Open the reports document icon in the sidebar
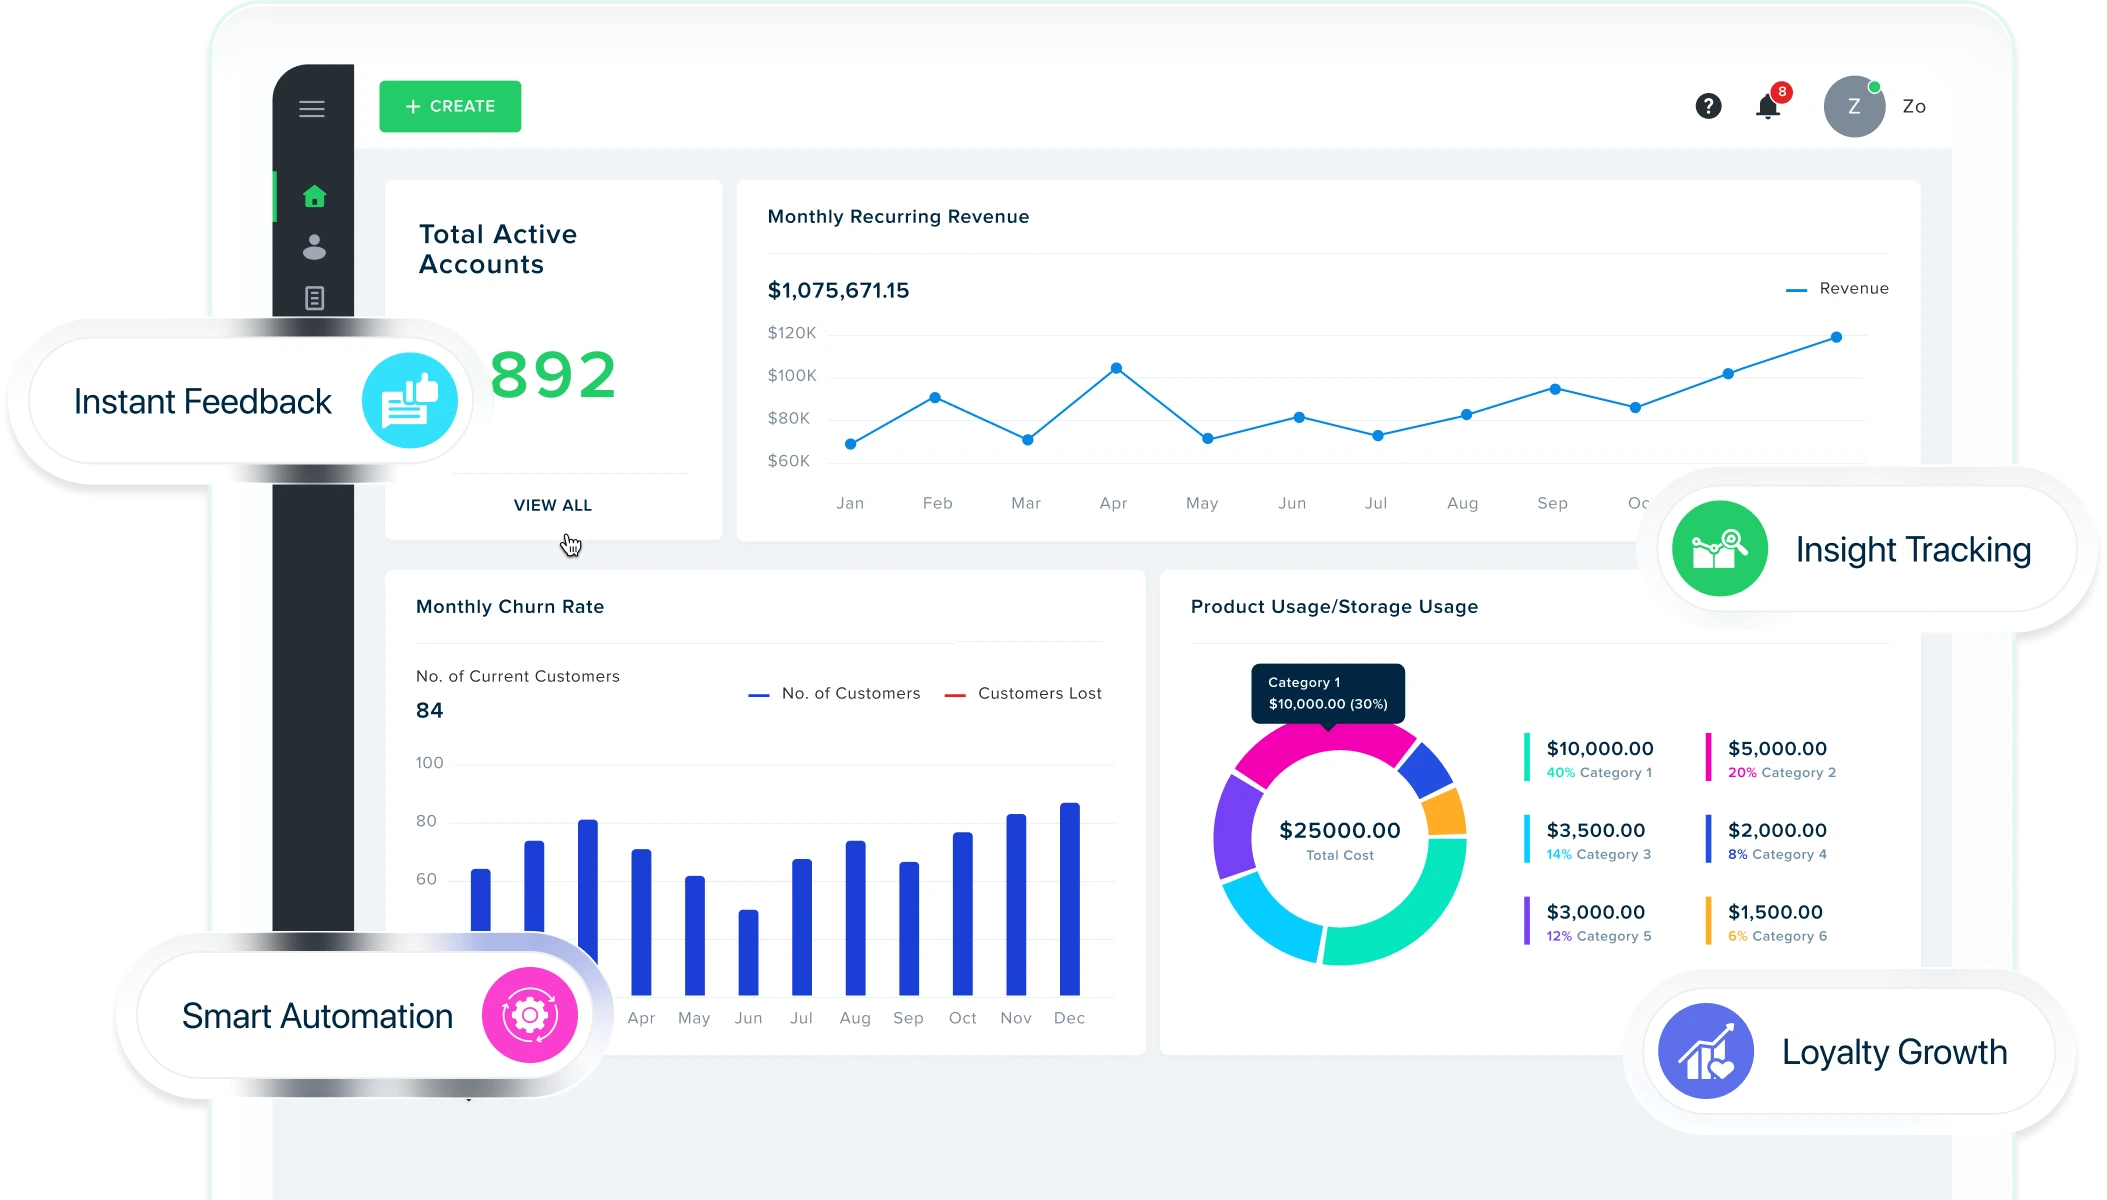 click(x=314, y=298)
